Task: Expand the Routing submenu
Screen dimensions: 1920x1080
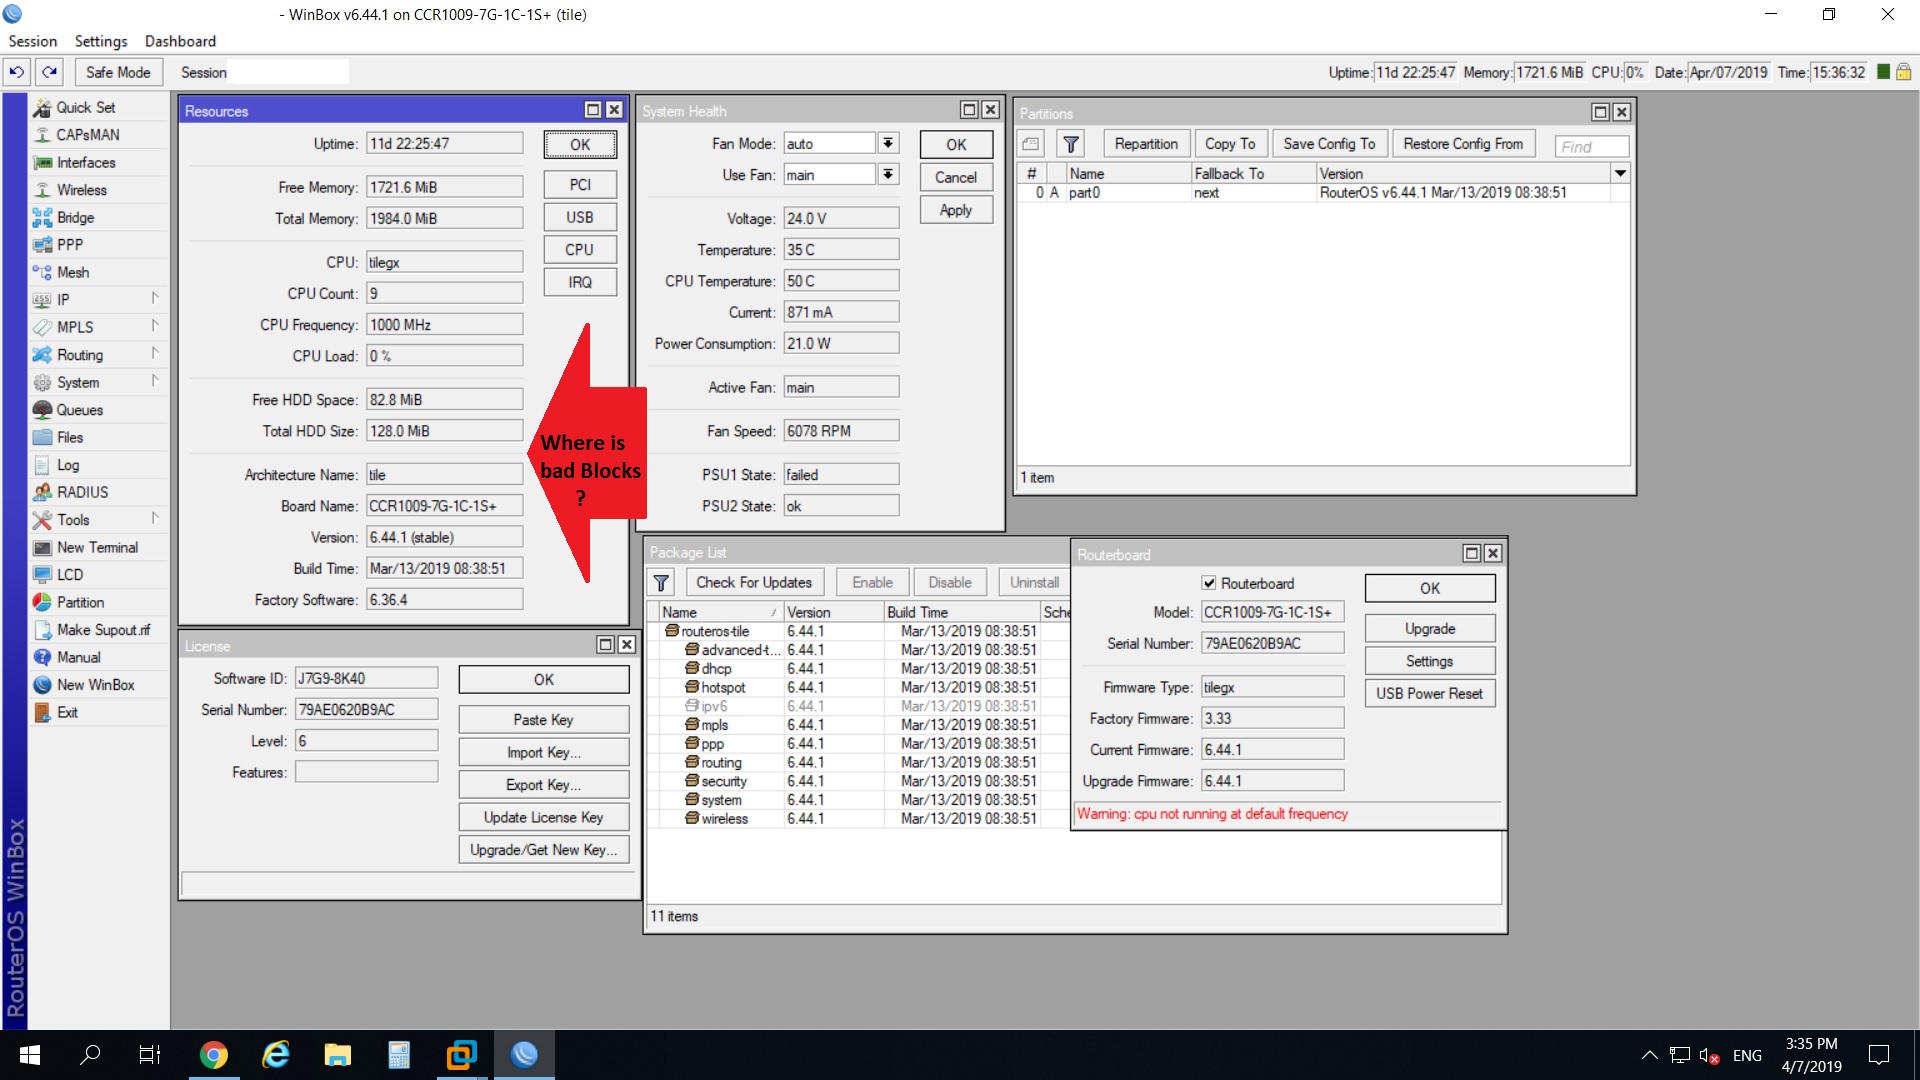Action: pyautogui.click(x=155, y=353)
